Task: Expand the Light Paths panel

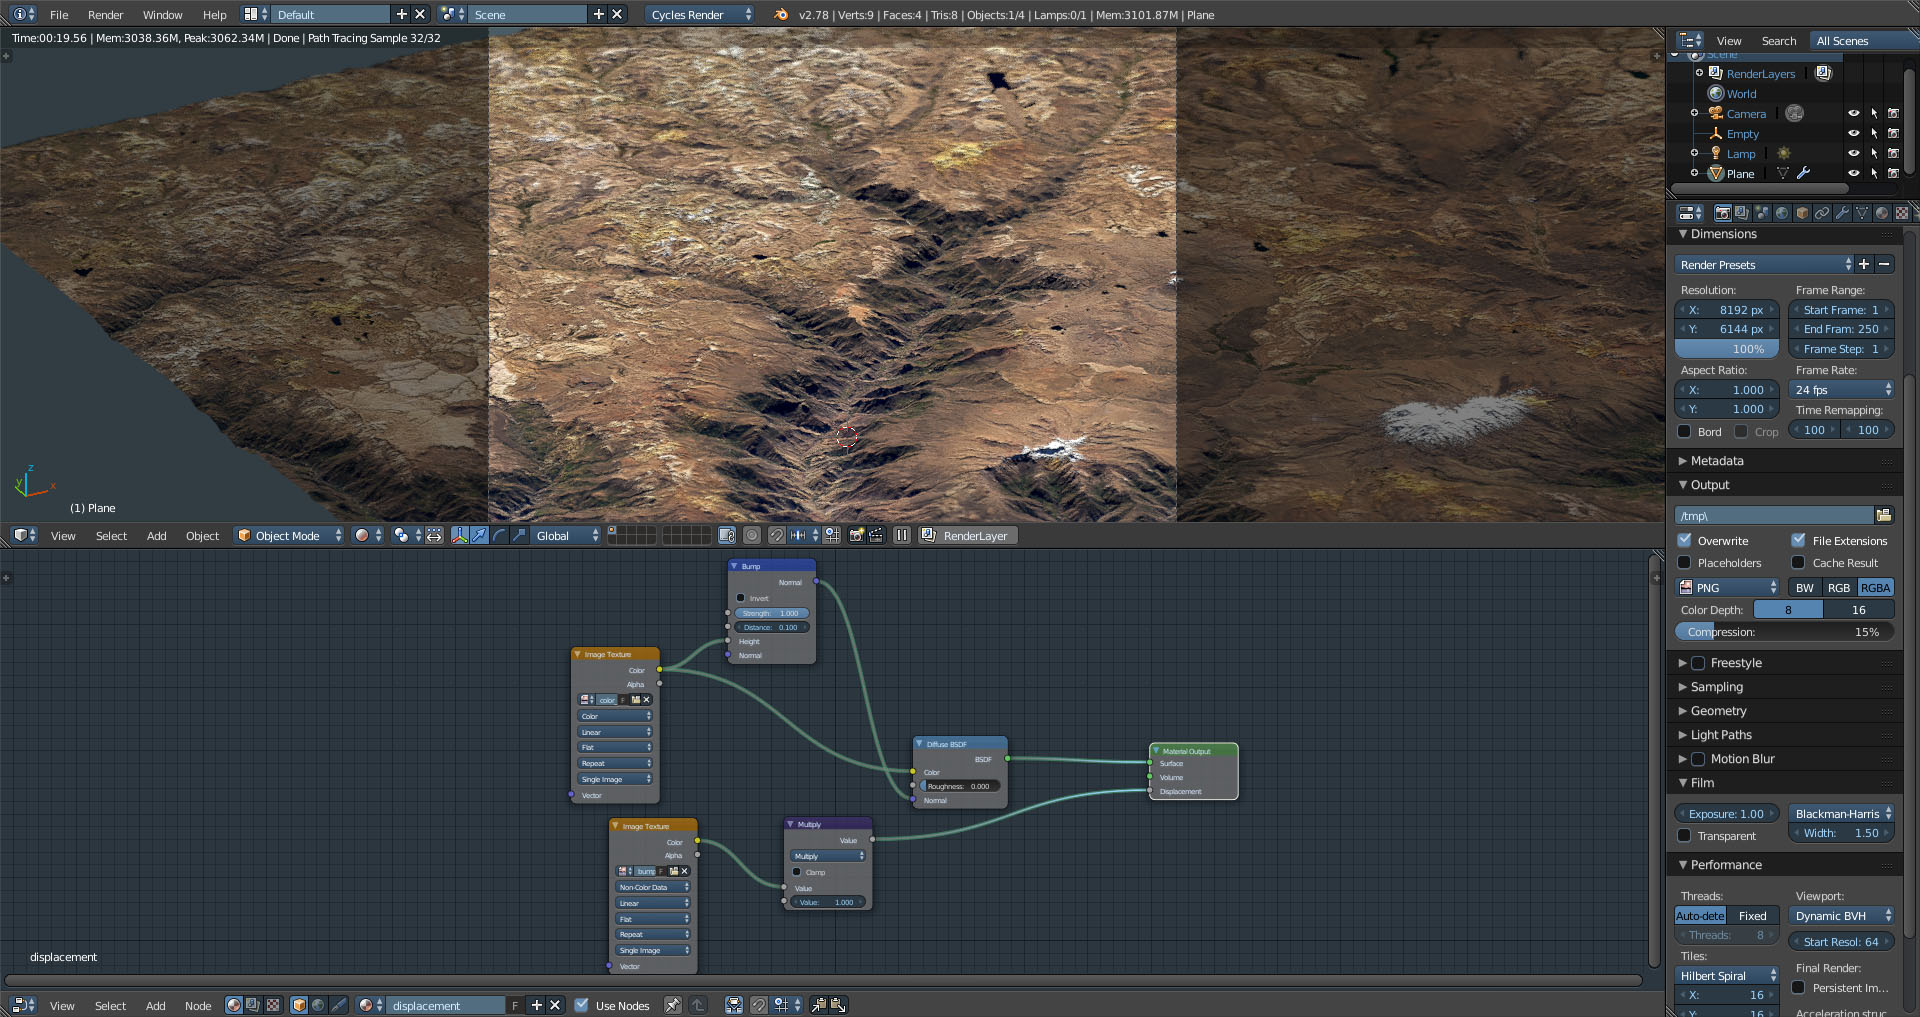Action: (1720, 735)
